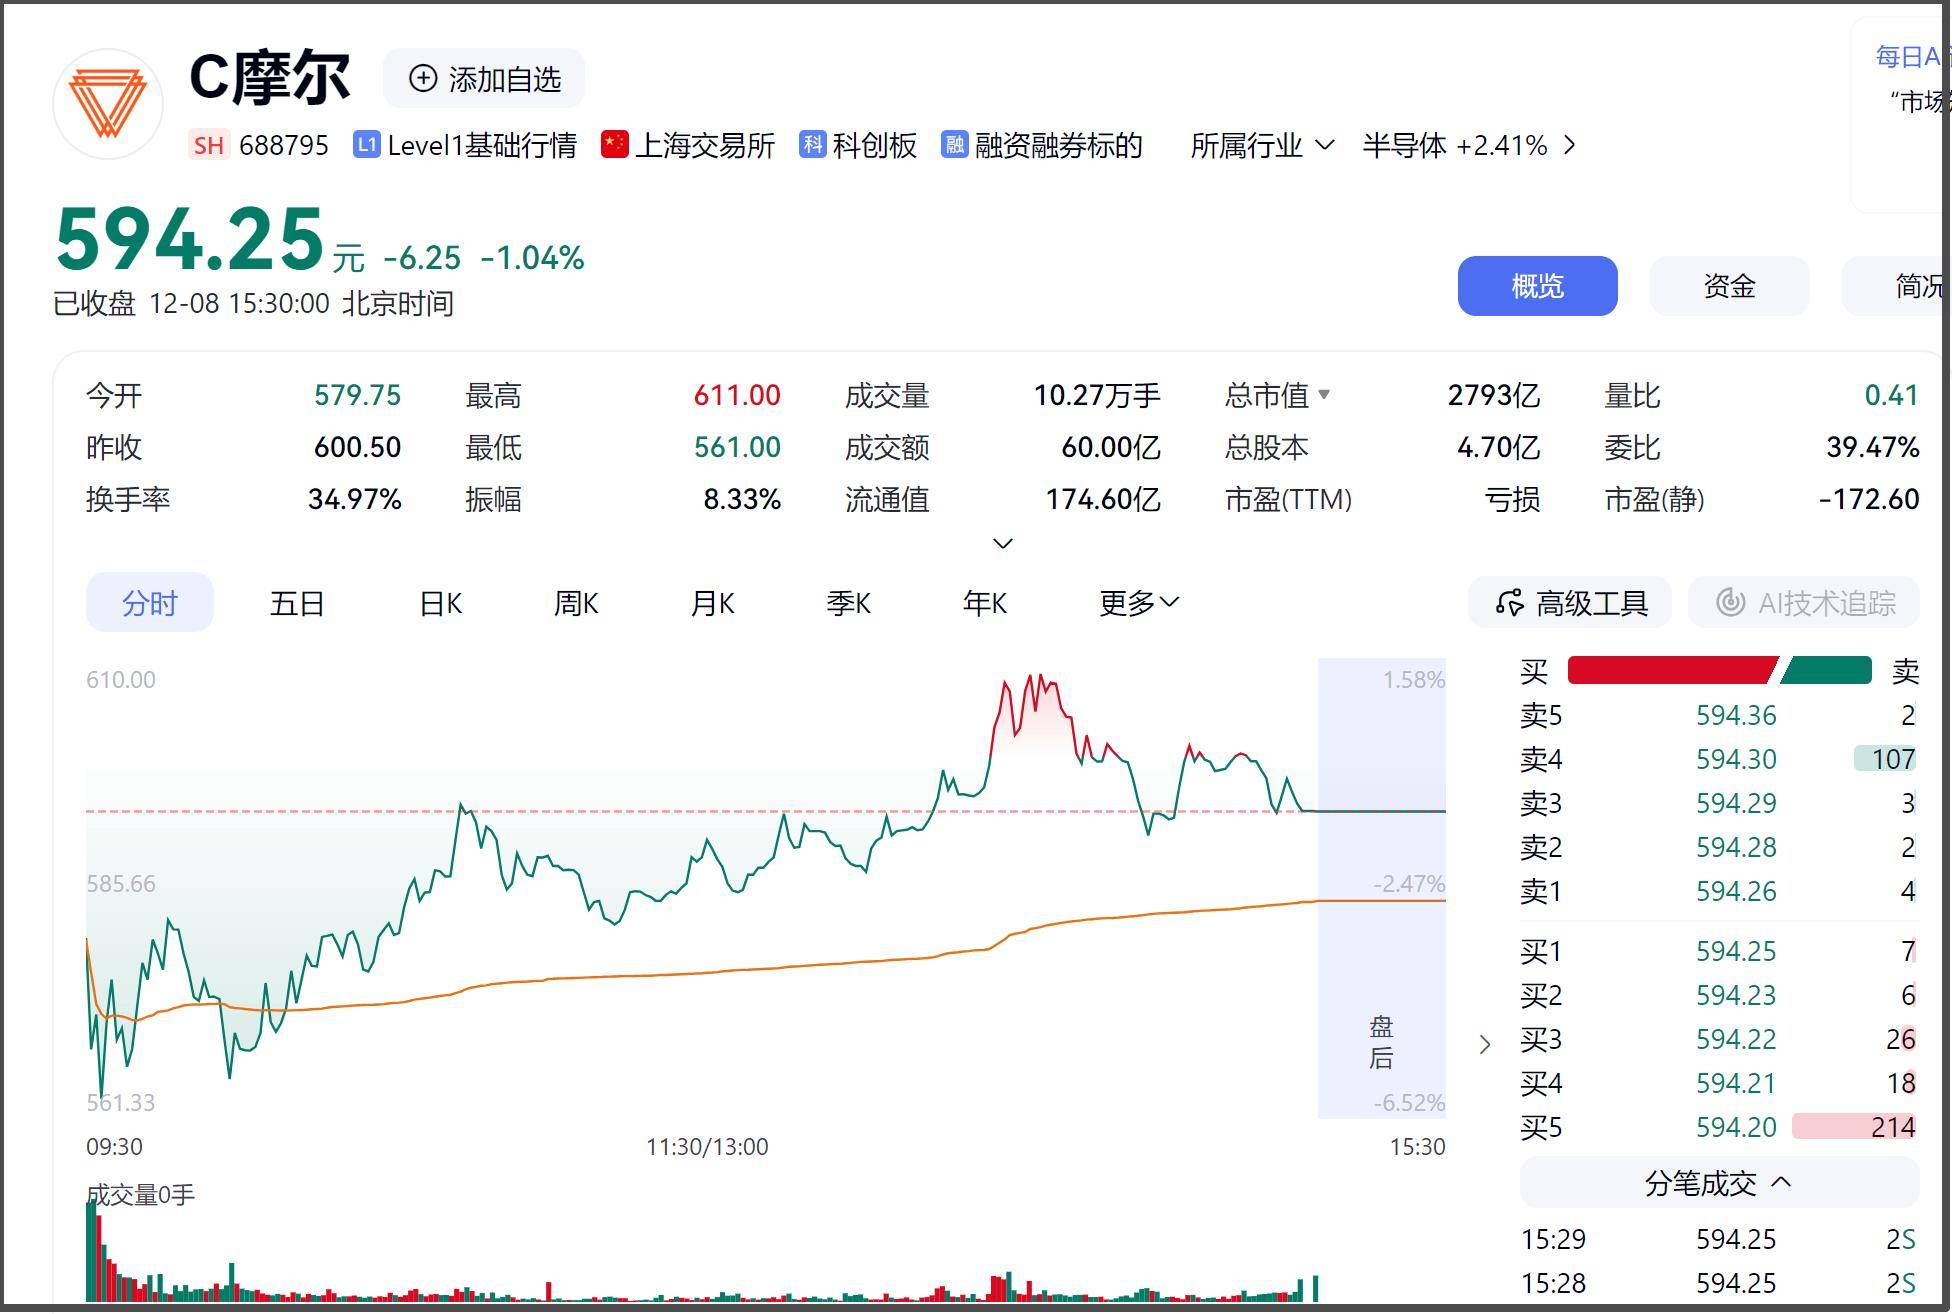Click the L1 Level1基础行情 badge icon
Screen dimensions: 1952x1314
click(x=366, y=145)
